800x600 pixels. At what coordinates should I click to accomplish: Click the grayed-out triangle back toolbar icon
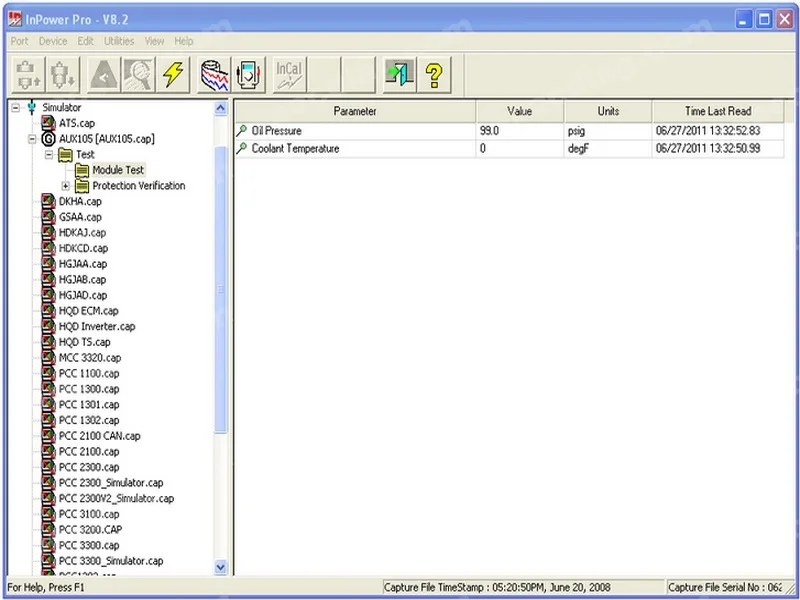104,74
